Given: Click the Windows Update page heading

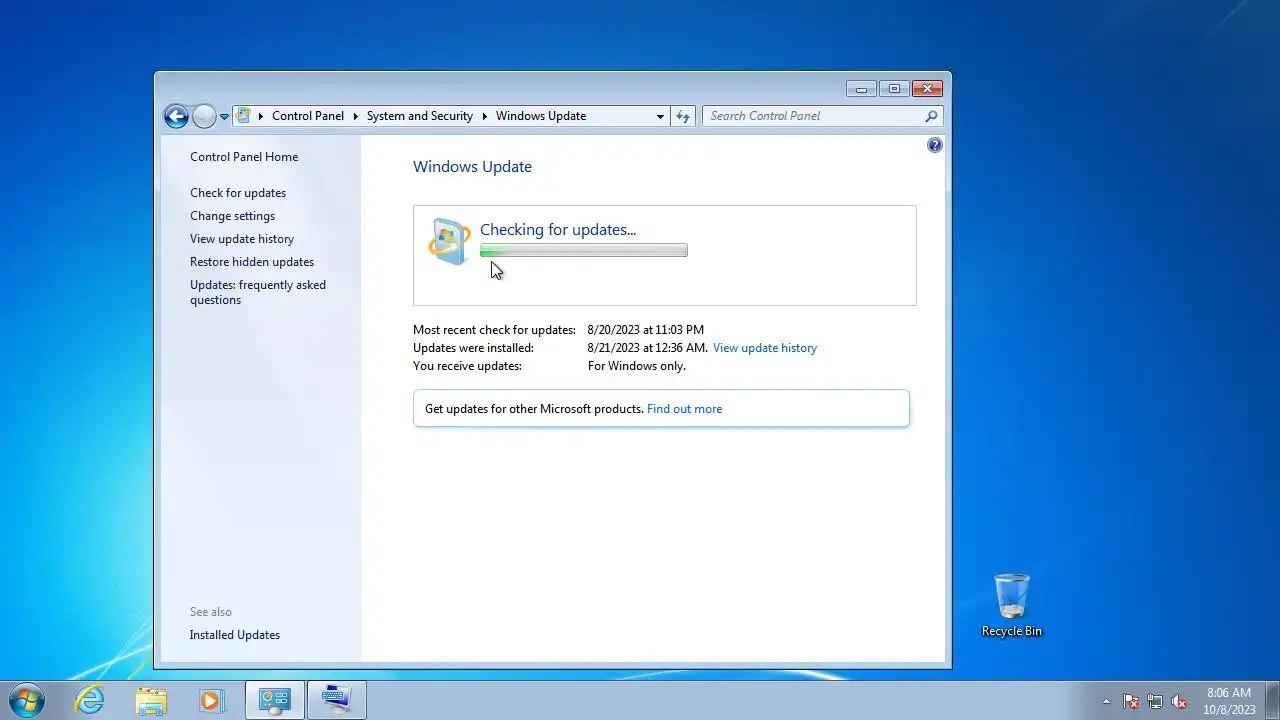Looking at the screenshot, I should coord(472,167).
